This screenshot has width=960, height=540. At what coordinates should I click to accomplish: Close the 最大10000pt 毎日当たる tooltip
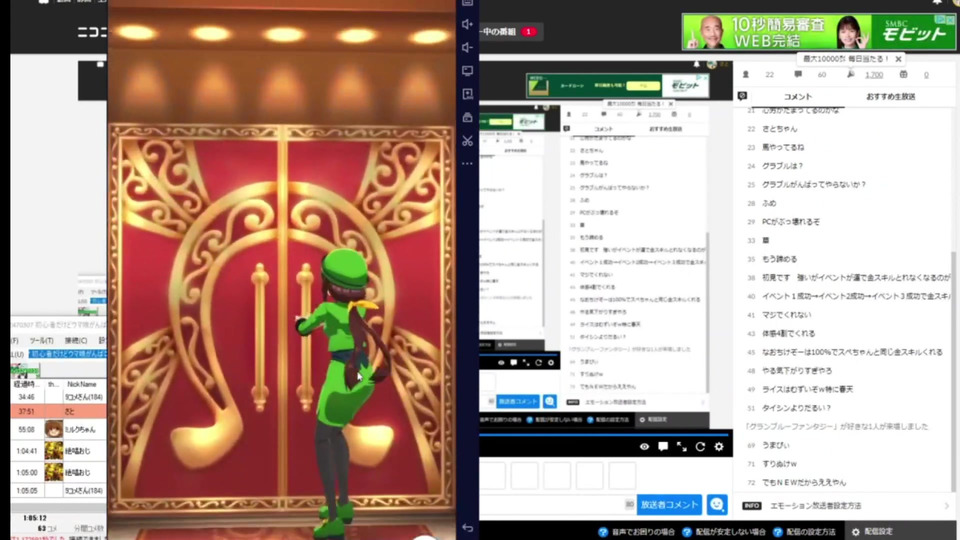[898, 59]
